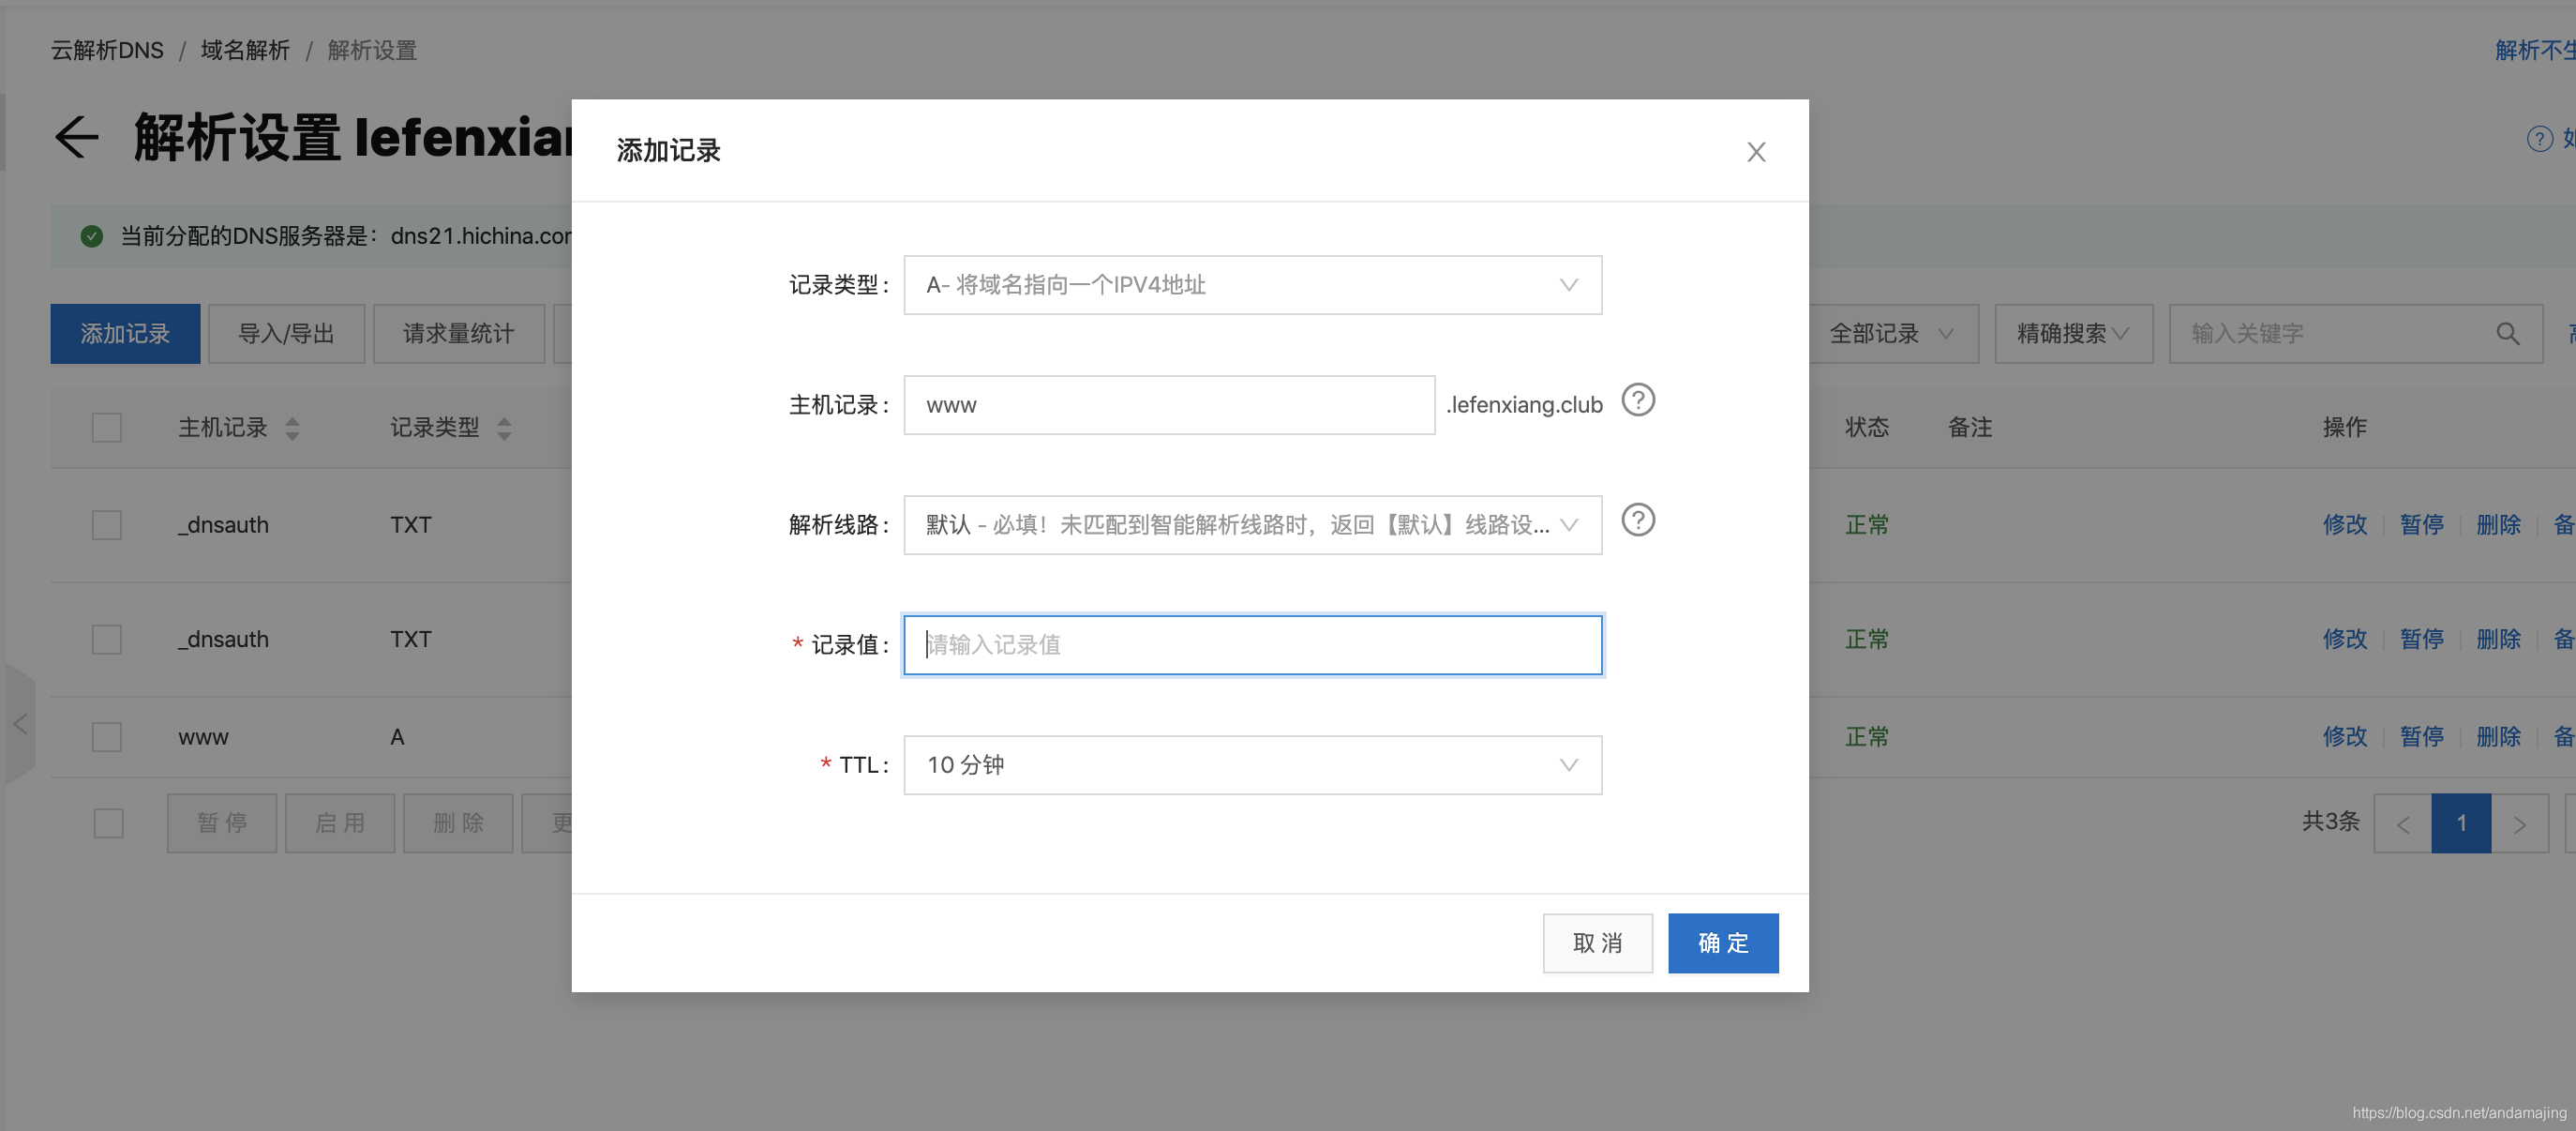
Task: Open the TTL dropdown
Action: [x=1251, y=764]
